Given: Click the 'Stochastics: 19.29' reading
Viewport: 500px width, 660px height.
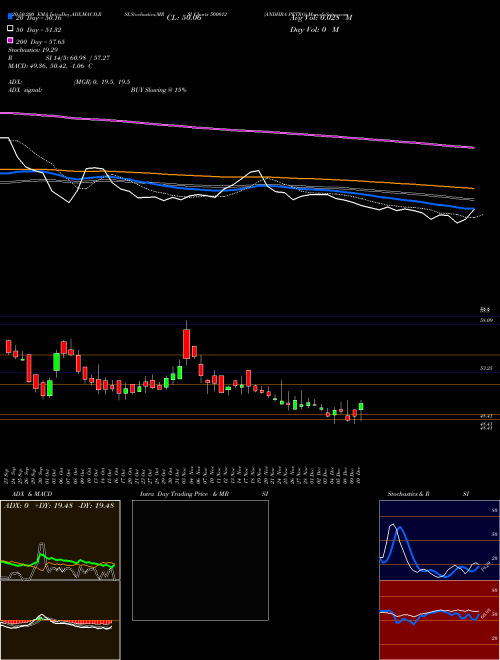Looking at the screenshot, I should [32, 50].
